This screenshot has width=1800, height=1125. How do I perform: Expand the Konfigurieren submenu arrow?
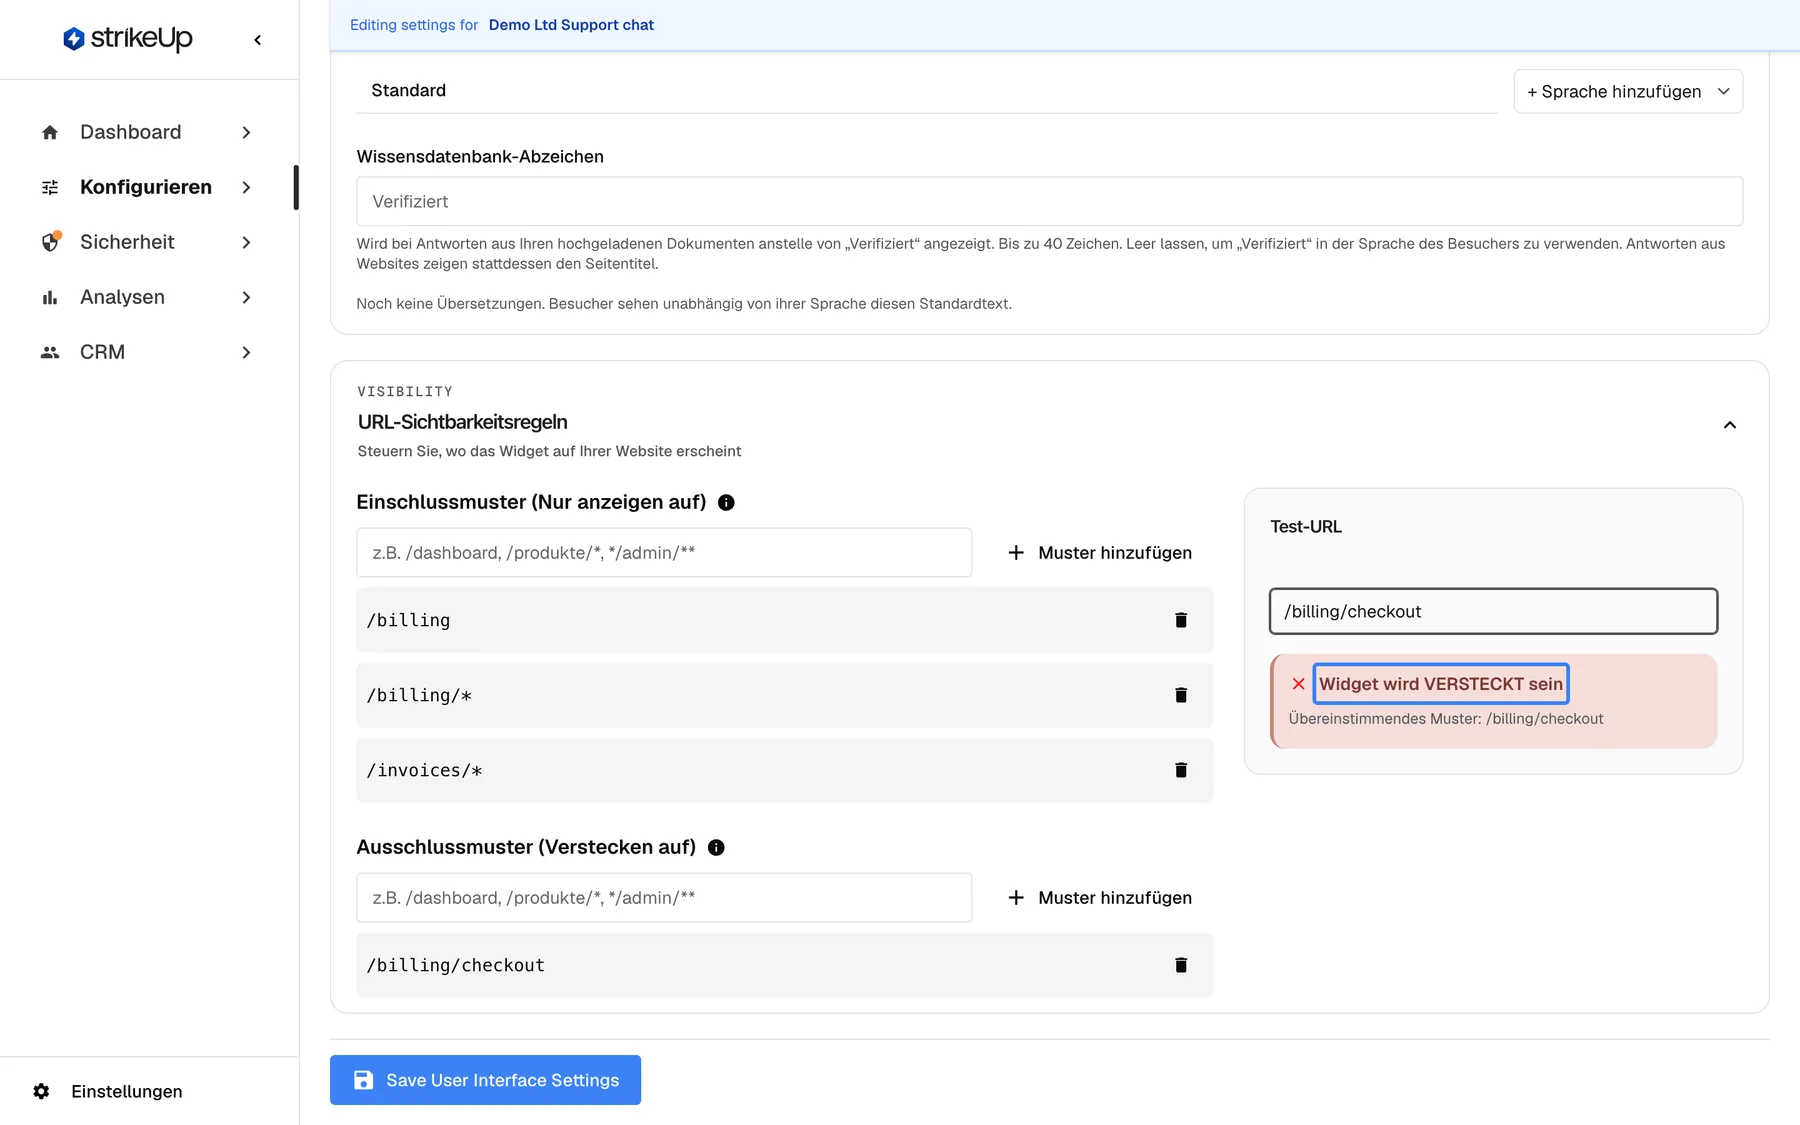(246, 188)
